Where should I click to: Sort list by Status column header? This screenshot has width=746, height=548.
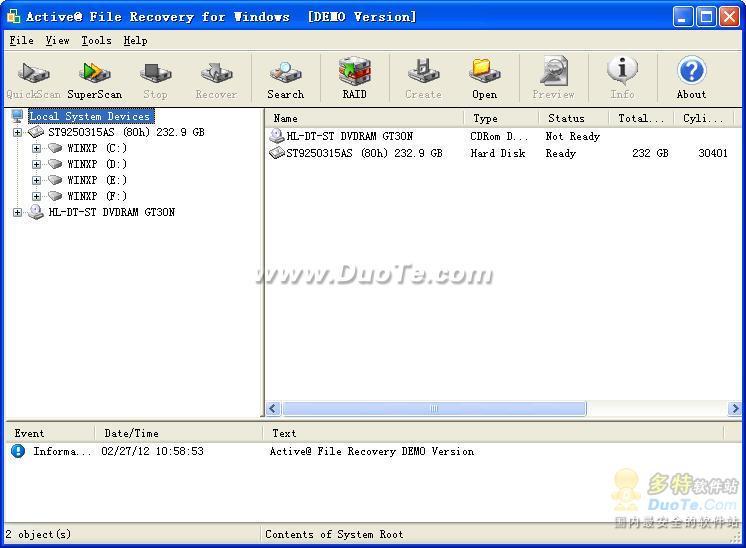[x=573, y=118]
